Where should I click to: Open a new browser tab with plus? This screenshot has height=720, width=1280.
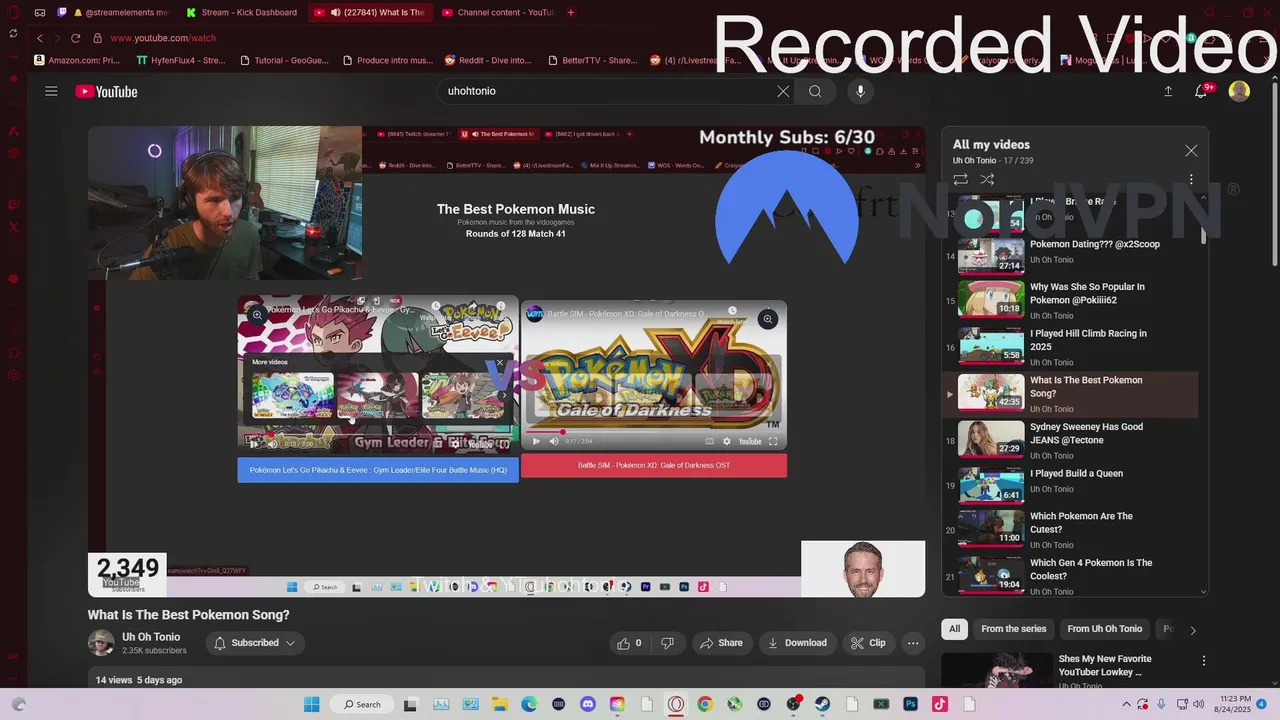[x=571, y=12]
